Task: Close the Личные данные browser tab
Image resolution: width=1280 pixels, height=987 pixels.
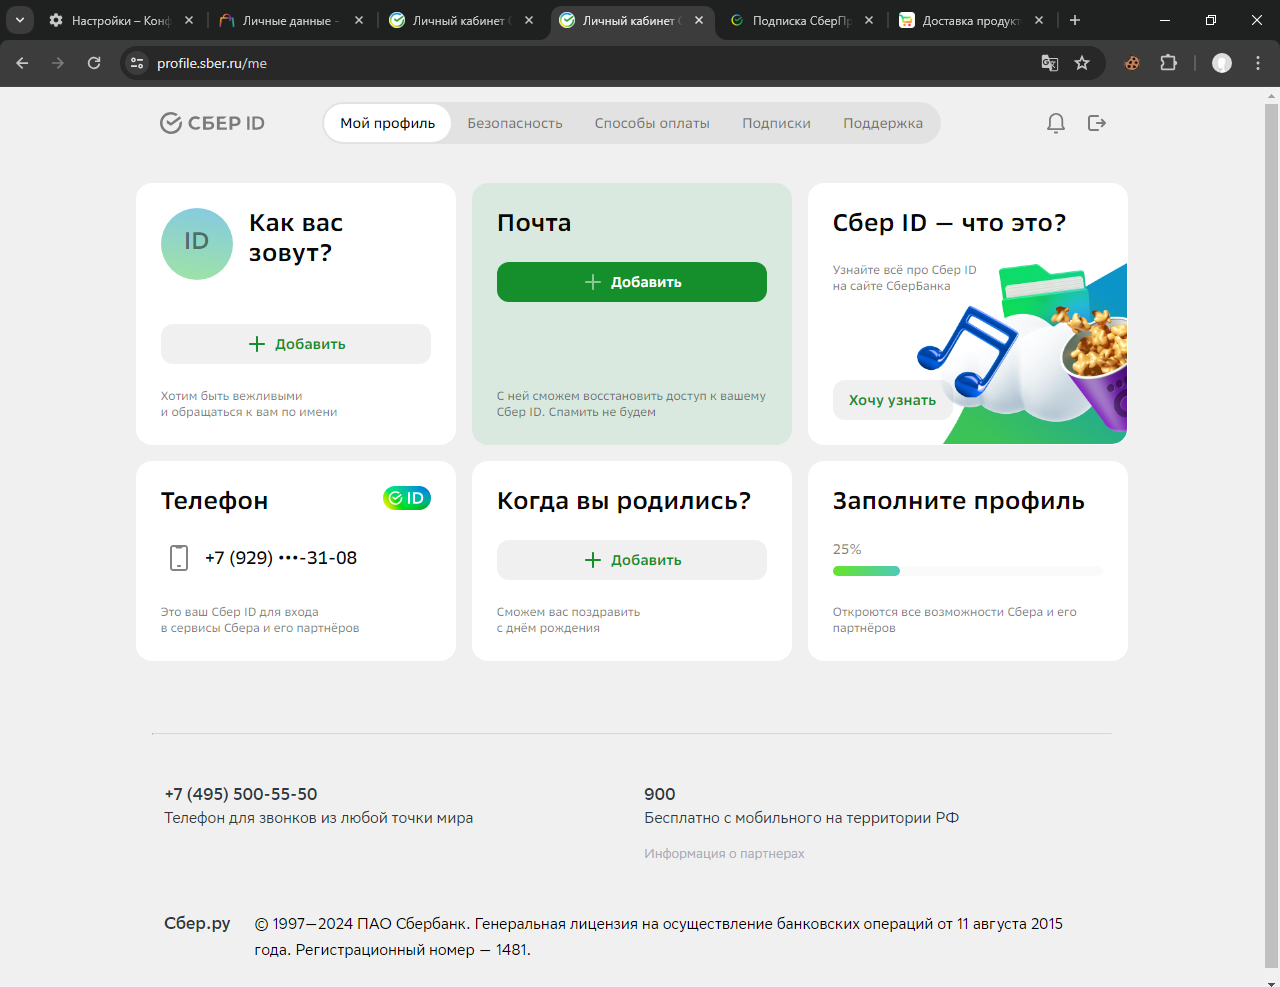Action: pyautogui.click(x=359, y=20)
